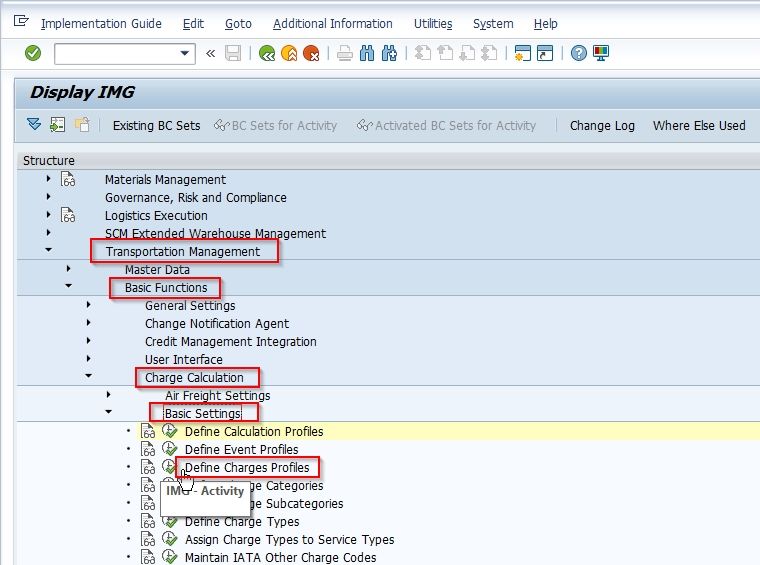Click the Find binoculars icon
Viewport: 760px width, 565px height.
(x=367, y=53)
